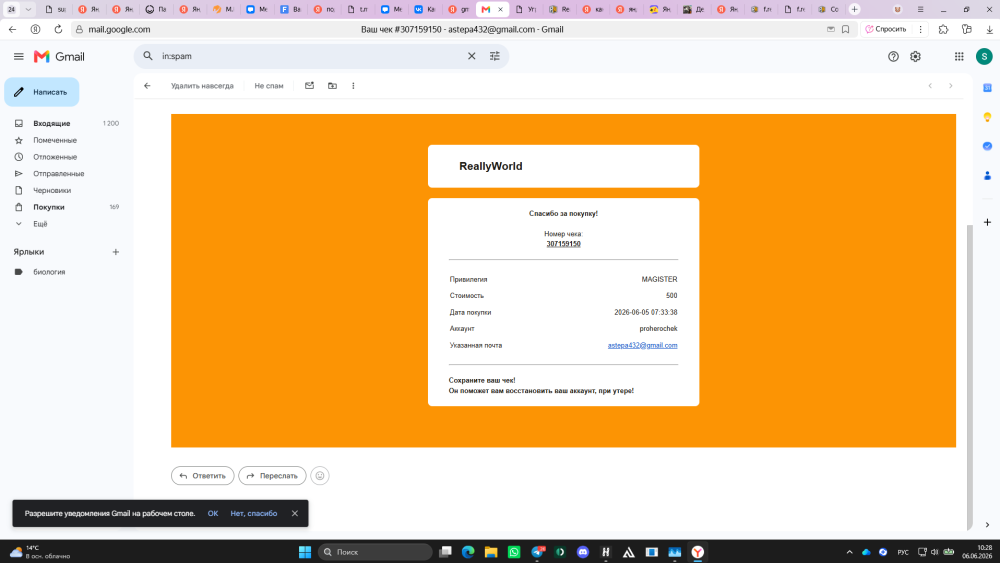
Task: Open search filter options icon
Action: [x=494, y=56]
